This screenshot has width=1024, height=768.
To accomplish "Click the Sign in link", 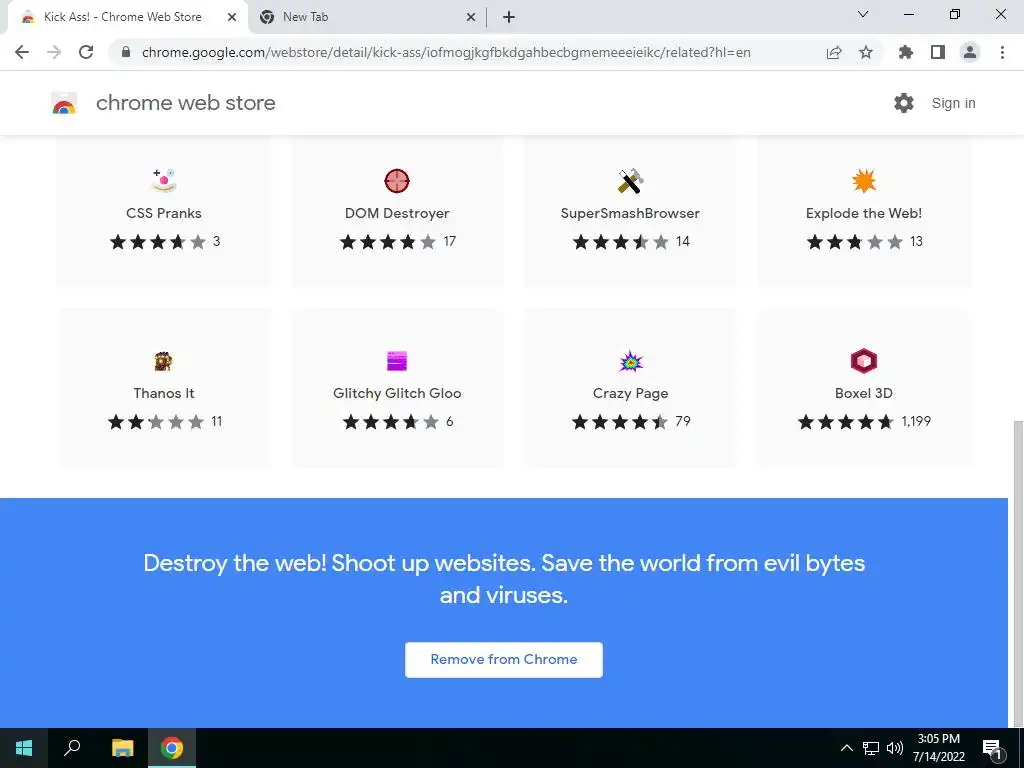I will click(953, 103).
